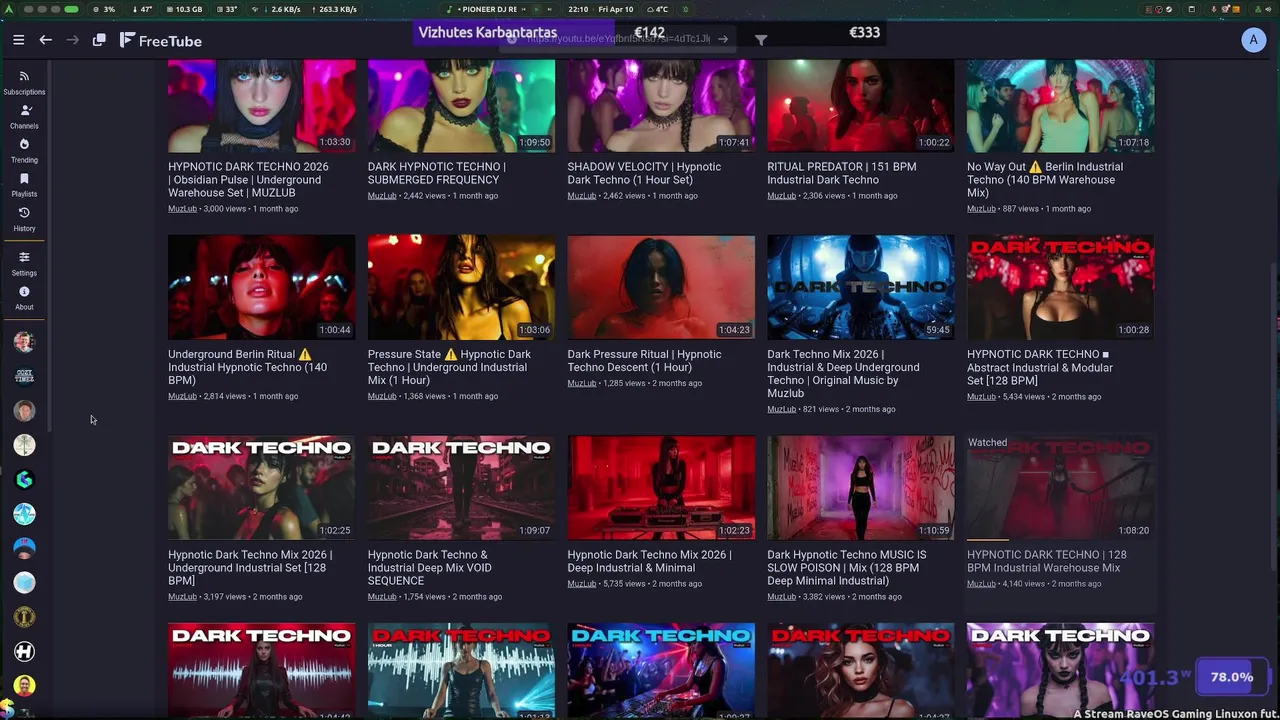
Task: Submit search with the arrow in the search bar
Action: point(723,39)
